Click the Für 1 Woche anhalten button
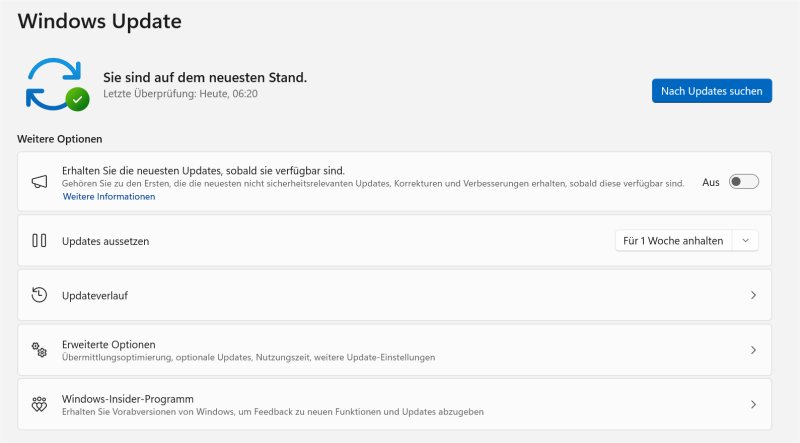 pos(673,241)
